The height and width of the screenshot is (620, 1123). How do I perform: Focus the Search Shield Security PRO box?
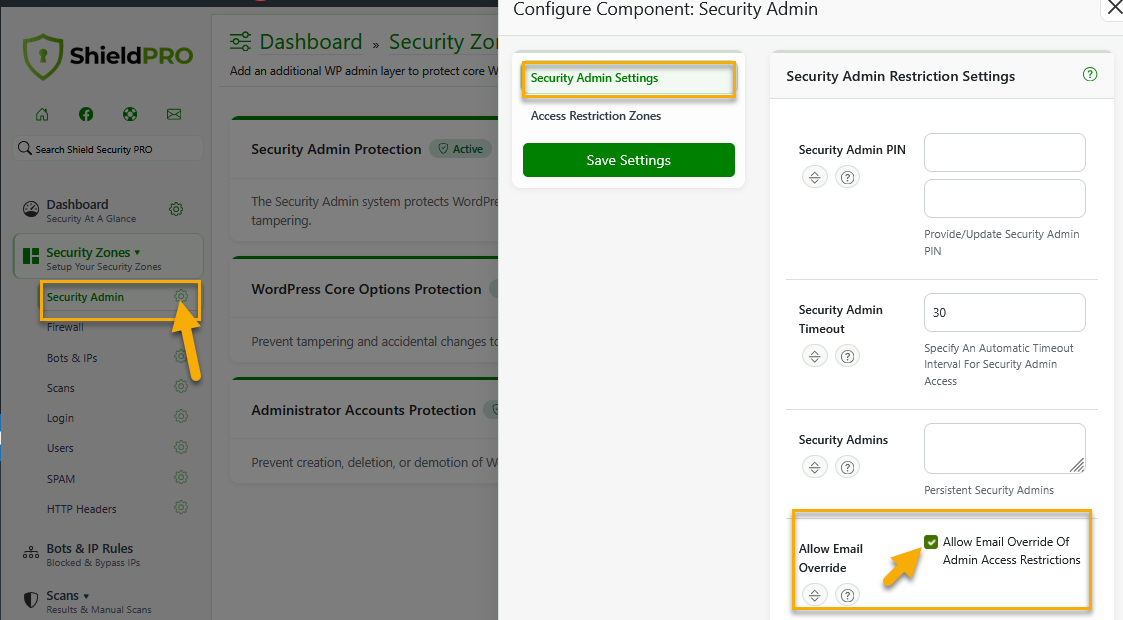tap(108, 149)
